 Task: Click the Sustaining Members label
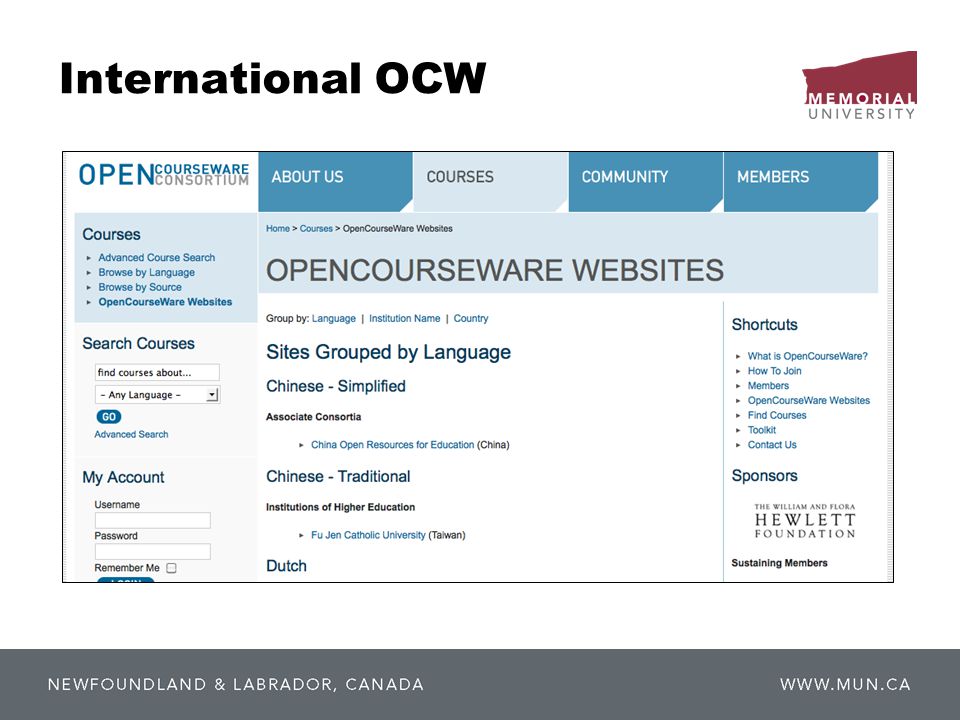779,563
